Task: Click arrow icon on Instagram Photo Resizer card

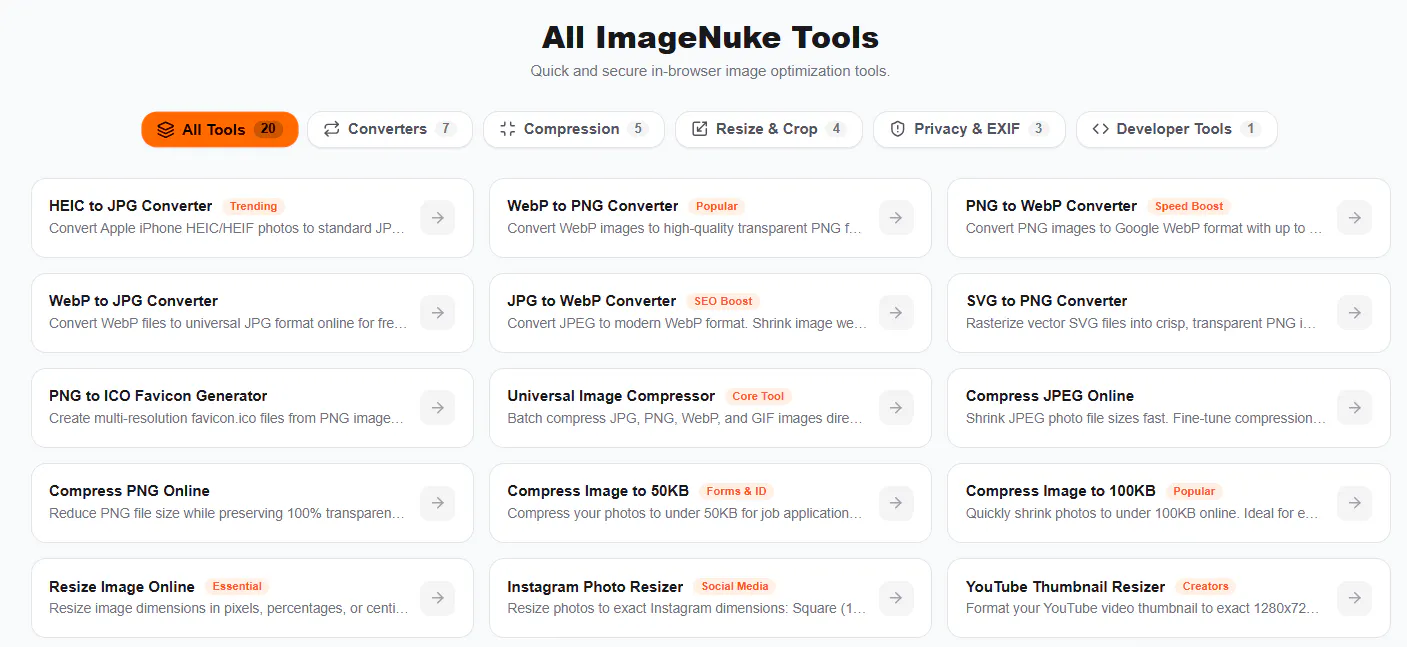Action: 896,598
